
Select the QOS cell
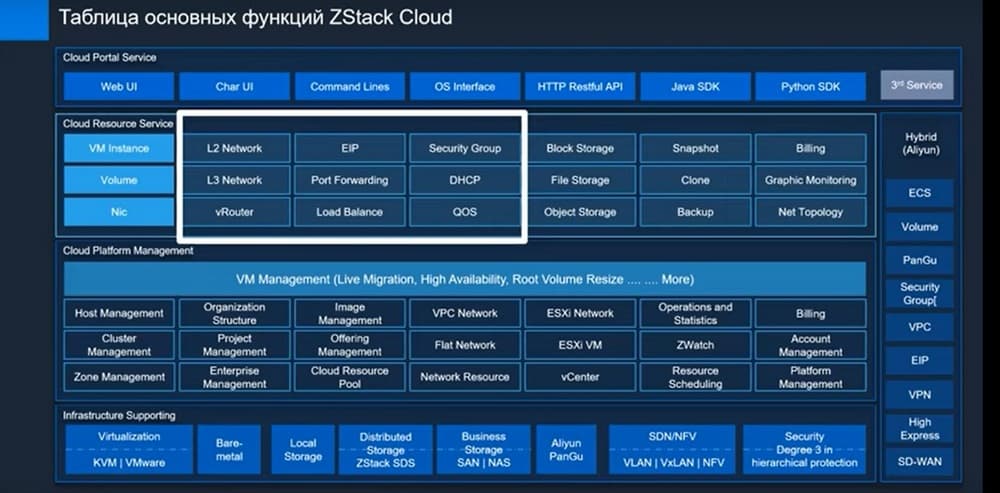click(x=464, y=212)
